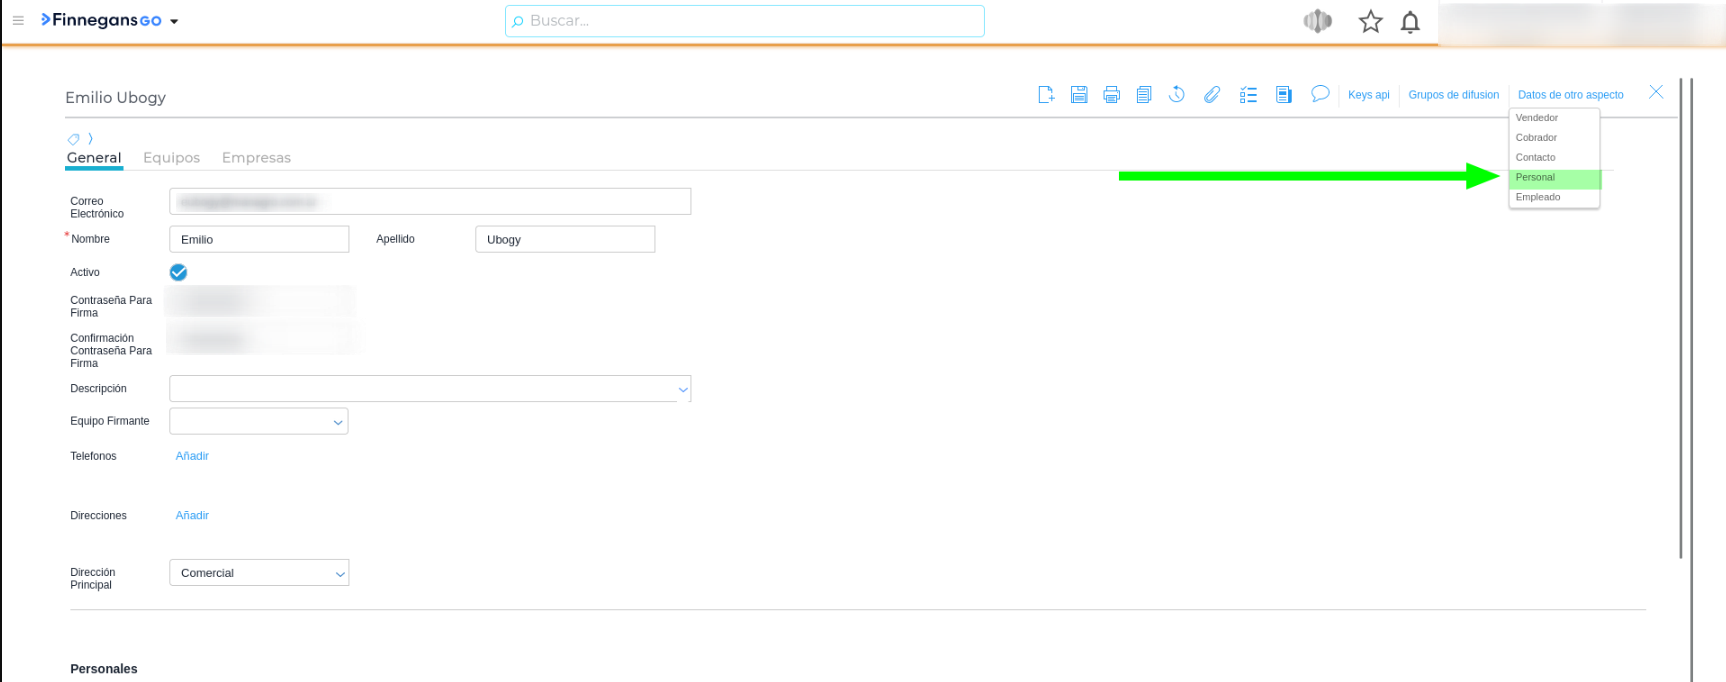Open comments with the speech bubble icon
Viewport: 1726px width, 682px height.
tap(1320, 94)
